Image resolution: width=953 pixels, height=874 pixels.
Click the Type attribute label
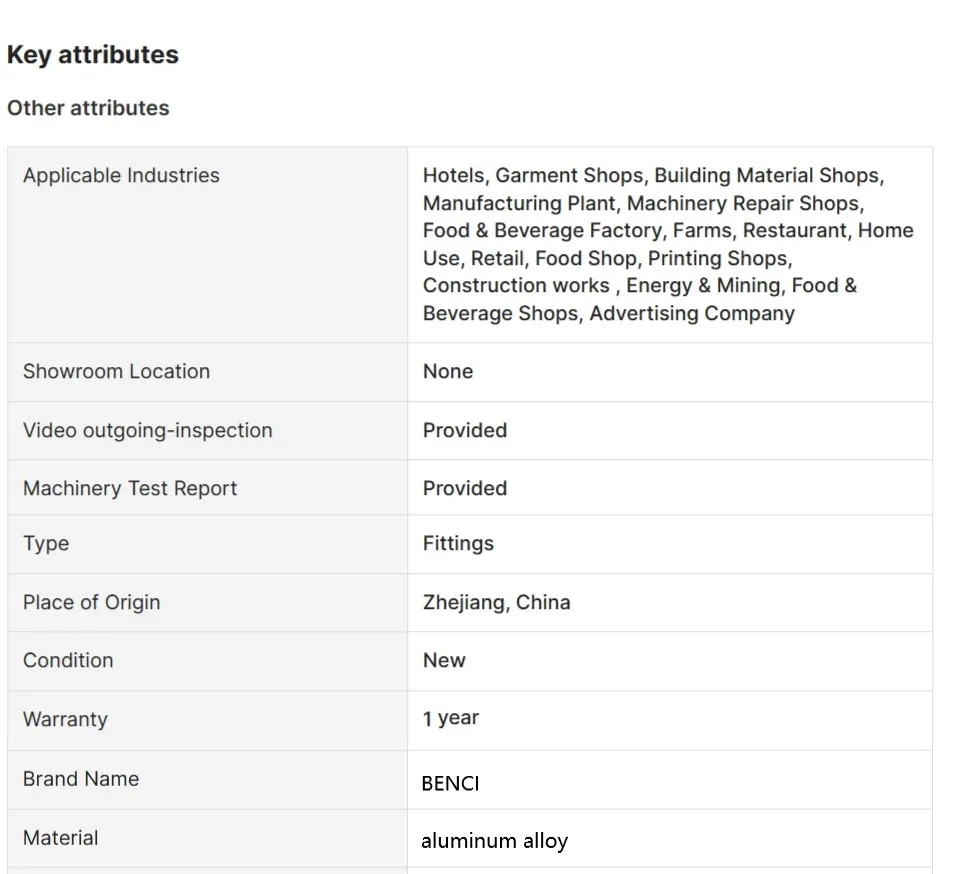coord(46,543)
